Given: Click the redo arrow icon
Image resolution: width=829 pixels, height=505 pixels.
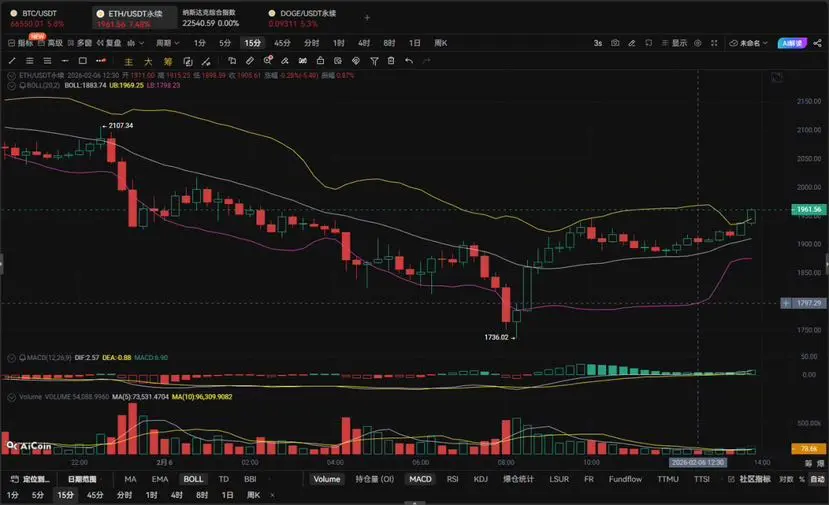Looking at the screenshot, I should 427,61.
